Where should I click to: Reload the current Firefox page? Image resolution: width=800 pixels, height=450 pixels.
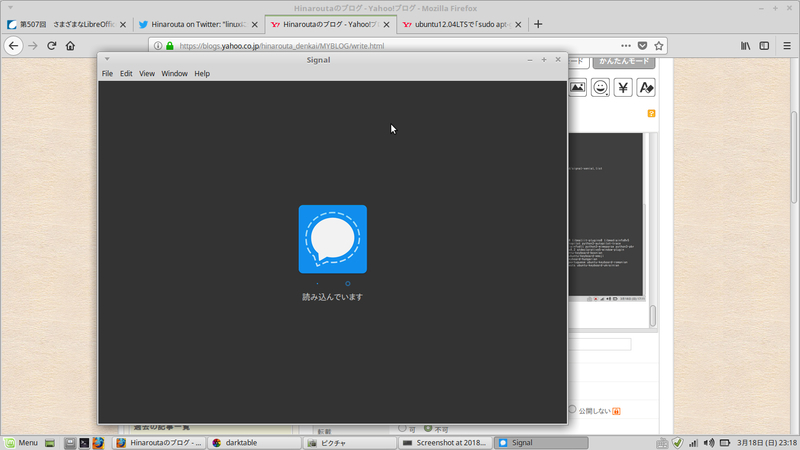[52, 46]
